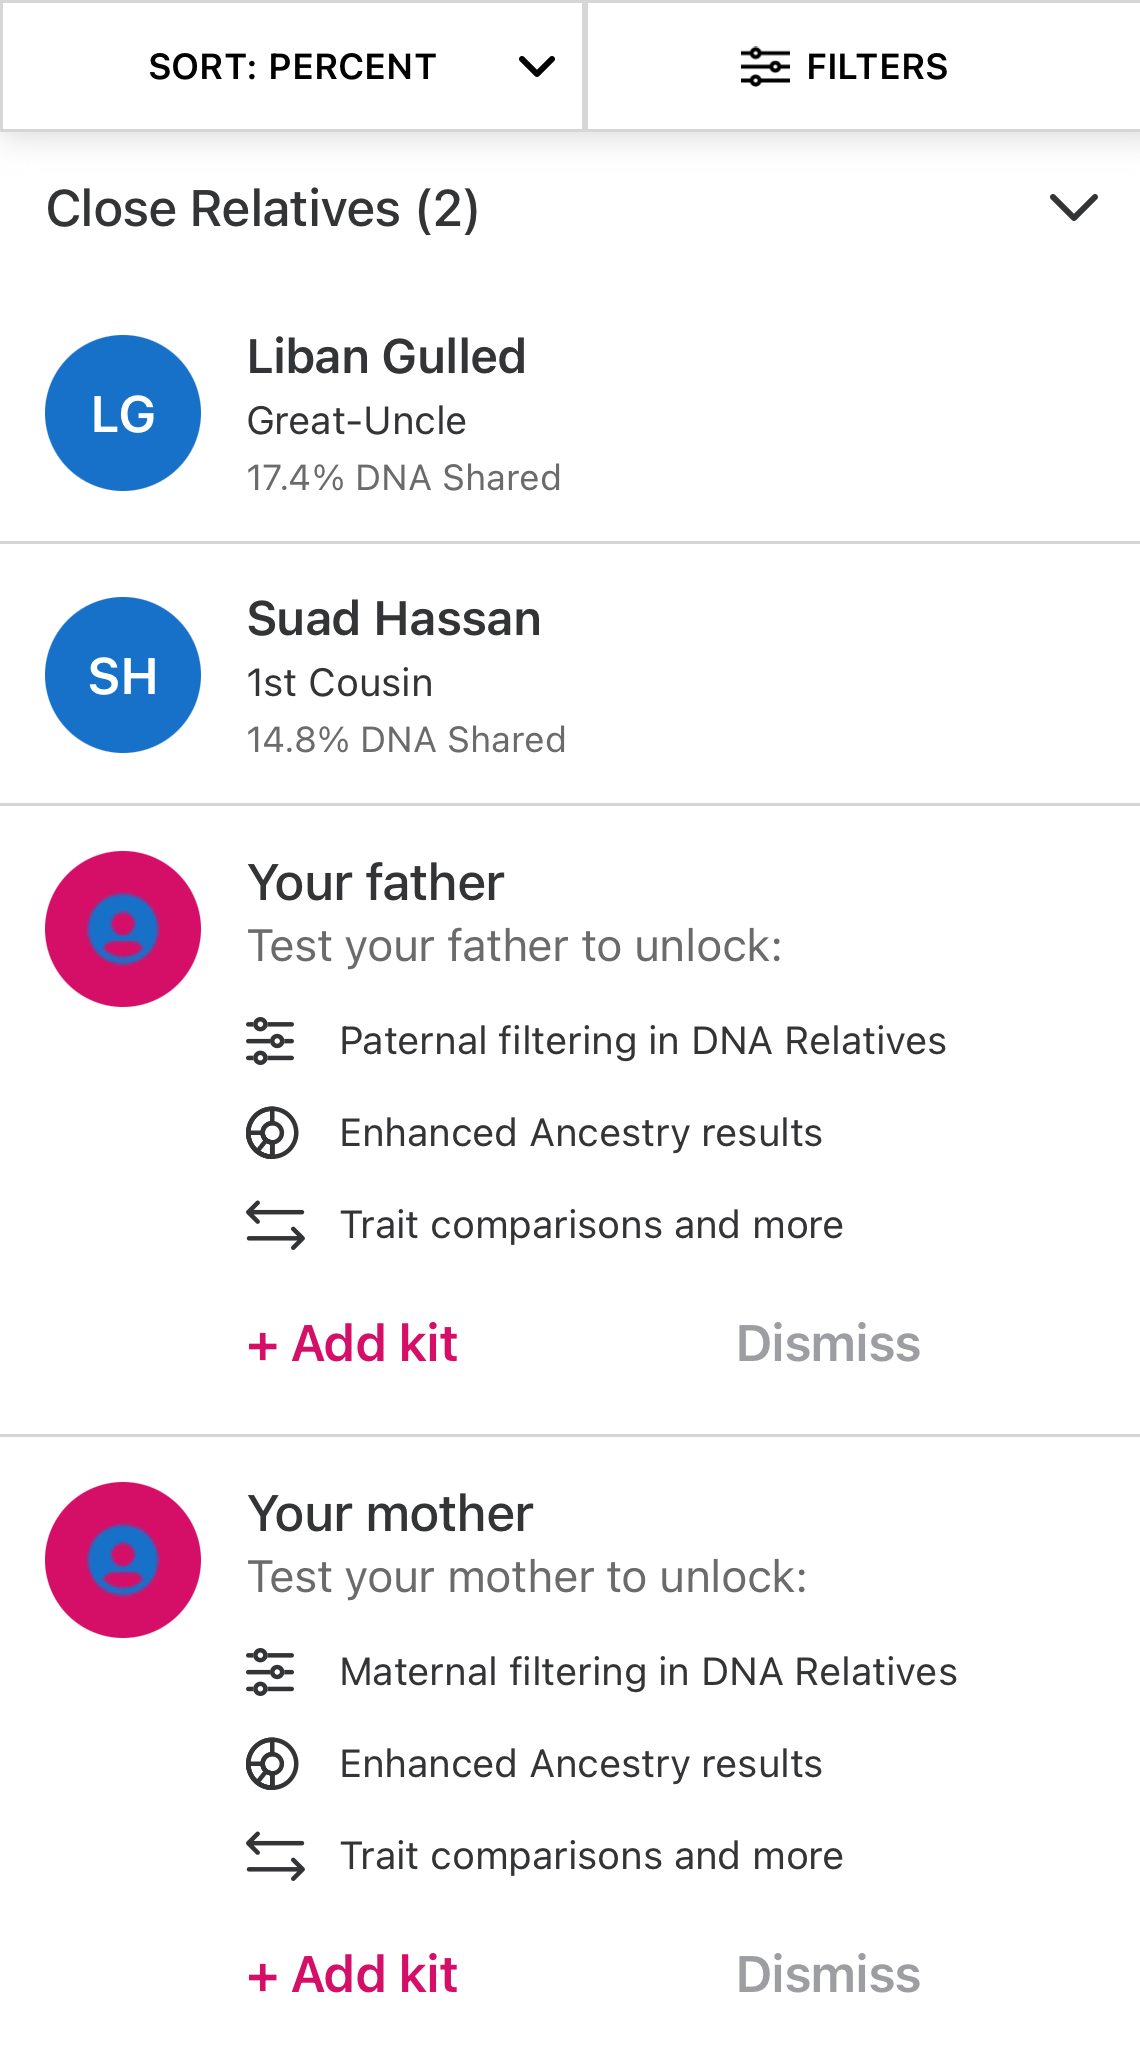Tap the Enhanced Ancestry icon under mother

tap(272, 1764)
